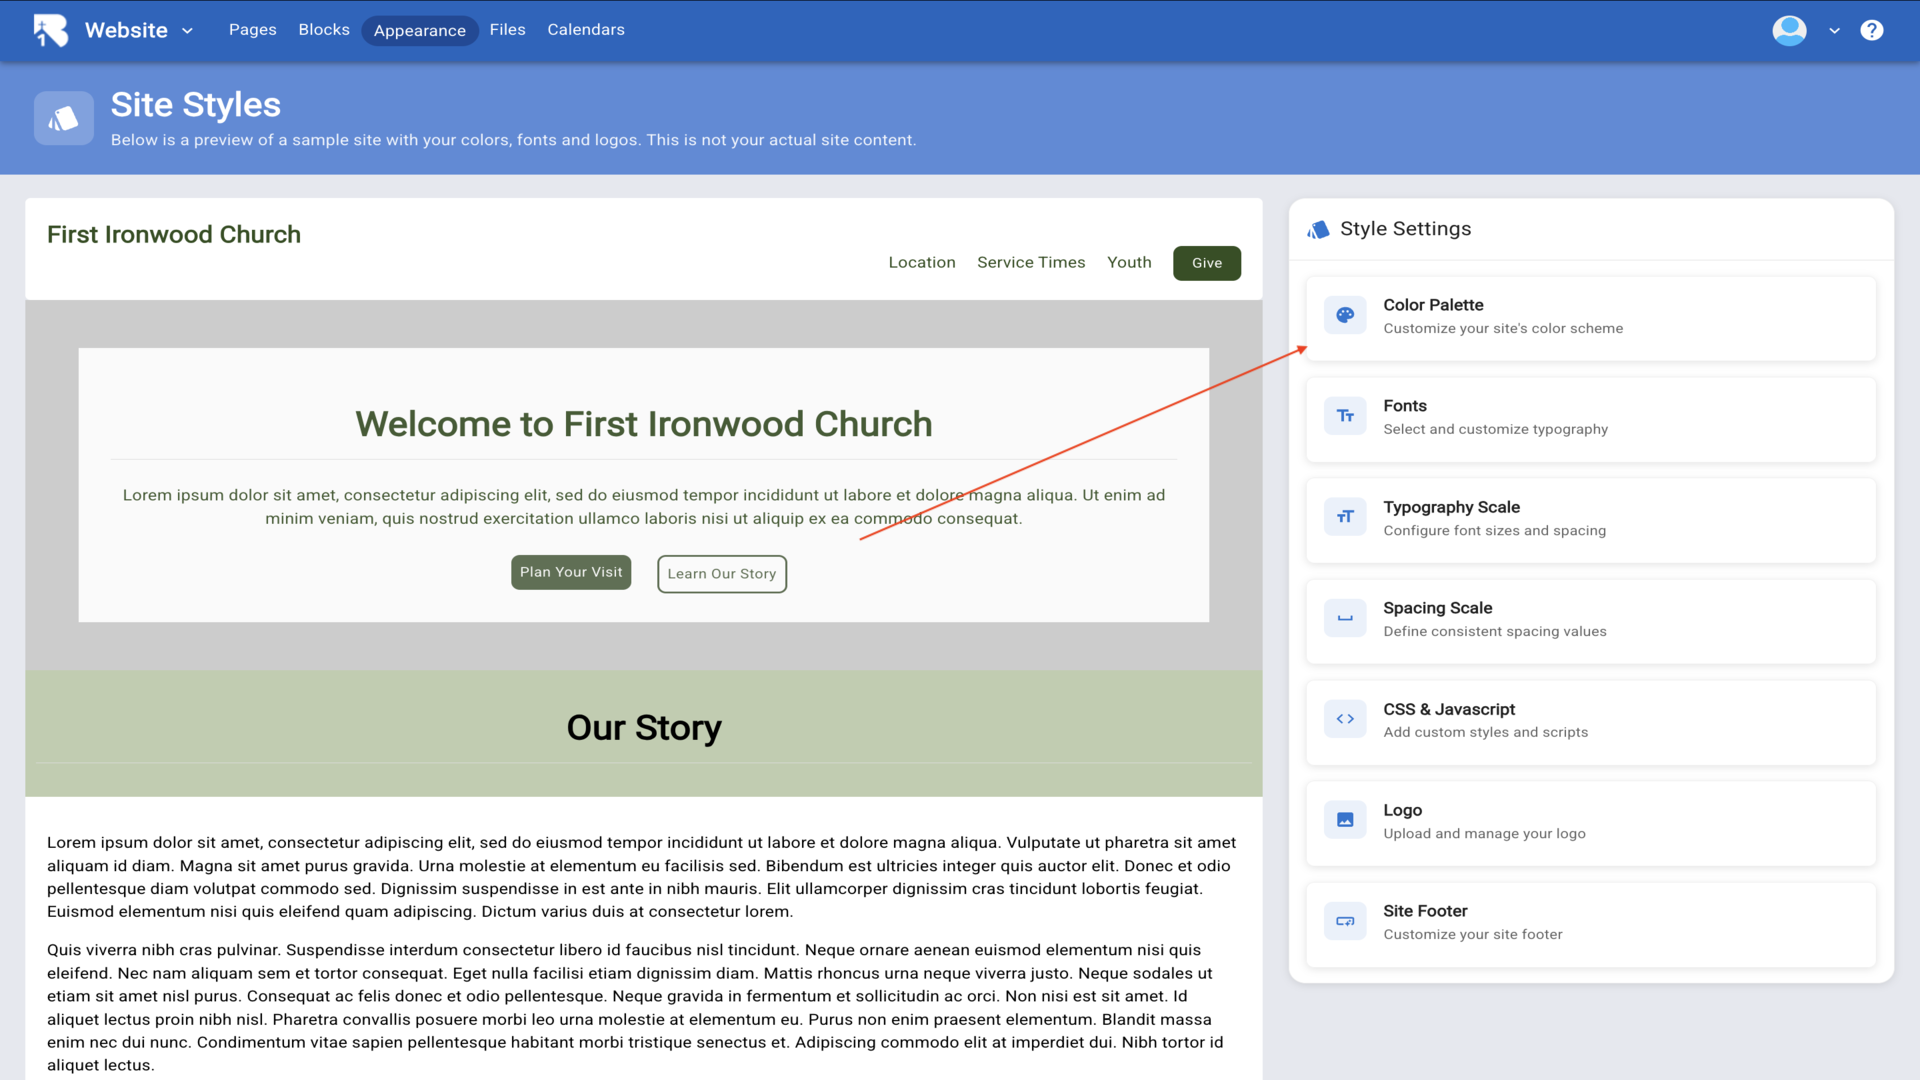The height and width of the screenshot is (1080, 1920).
Task: Expand the Website module dropdown
Action: pyautogui.click(x=187, y=31)
